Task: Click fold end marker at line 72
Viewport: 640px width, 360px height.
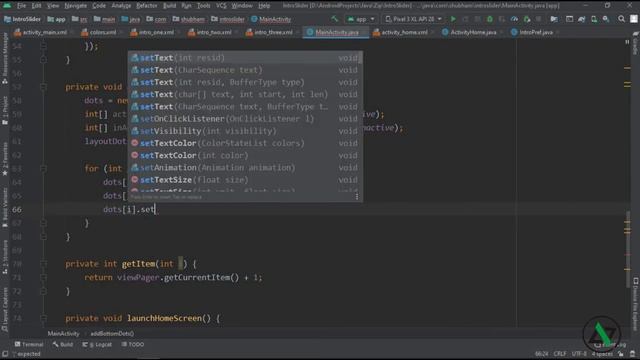Action: (43, 291)
